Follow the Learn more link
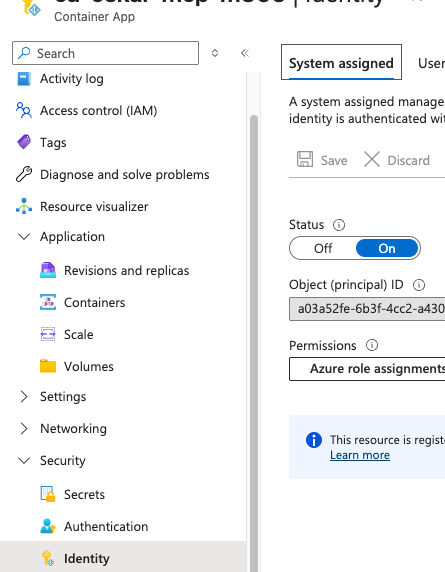Screen dimensions: 445x572 coord(360,455)
